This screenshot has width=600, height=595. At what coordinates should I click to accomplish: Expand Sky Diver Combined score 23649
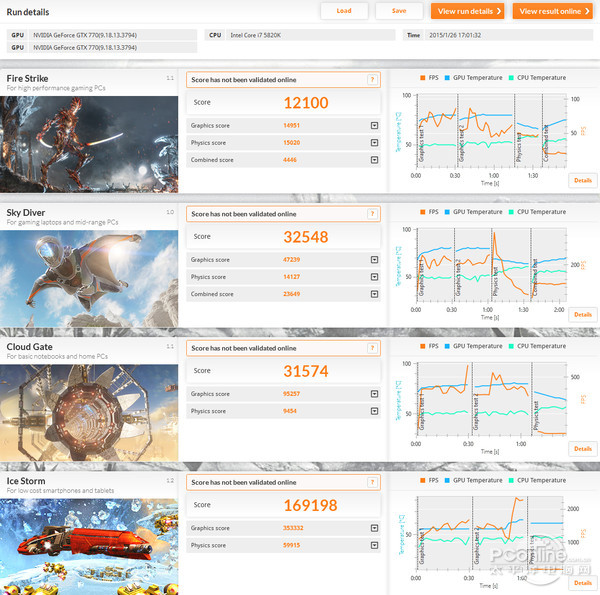click(x=374, y=294)
